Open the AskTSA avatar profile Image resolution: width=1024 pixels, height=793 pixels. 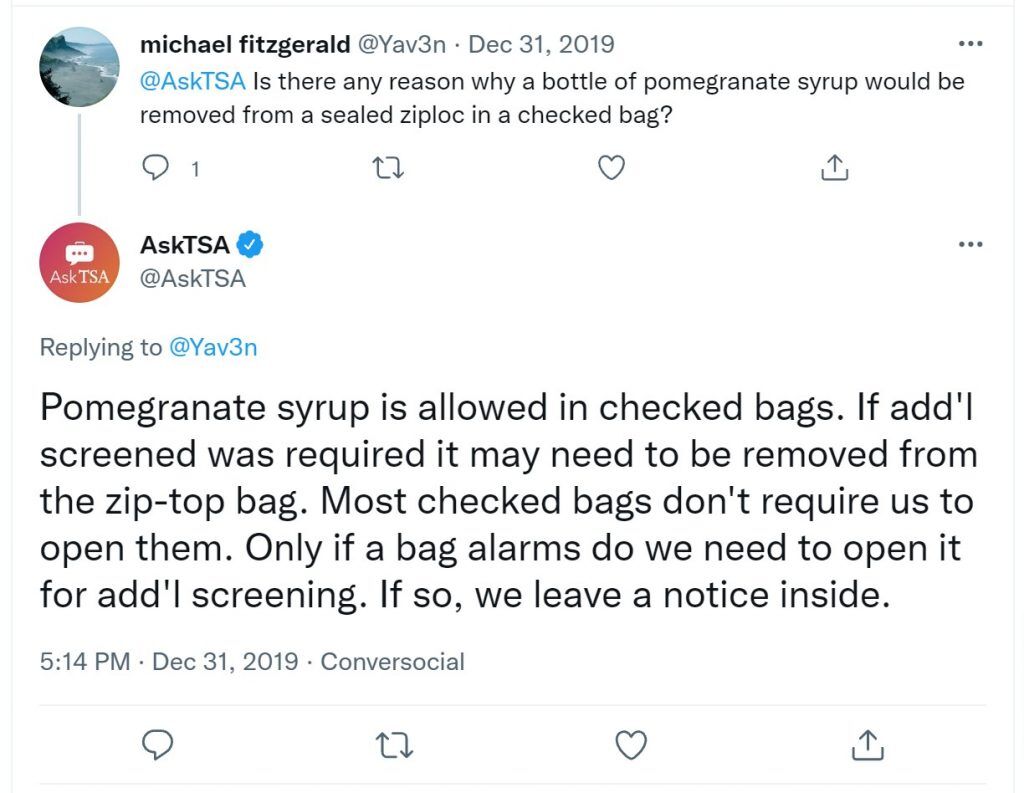point(79,262)
